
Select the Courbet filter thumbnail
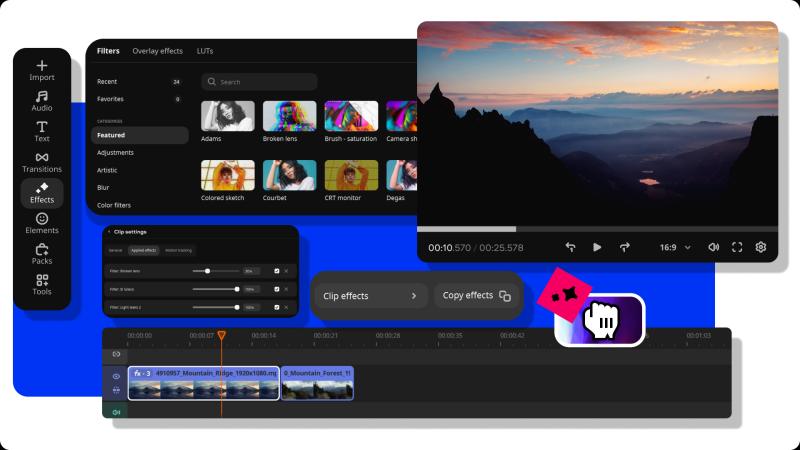(x=289, y=175)
